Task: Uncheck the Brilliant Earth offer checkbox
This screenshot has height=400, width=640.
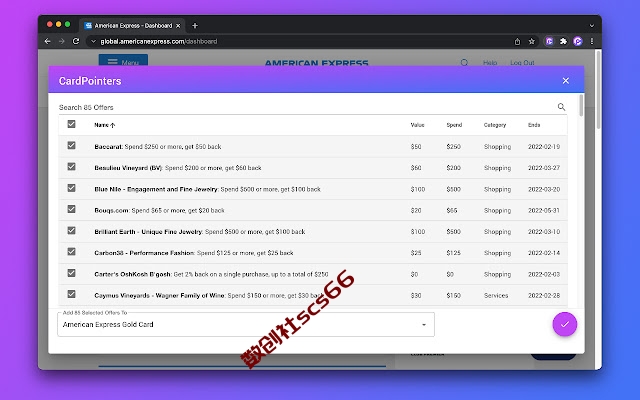Action: [71, 230]
